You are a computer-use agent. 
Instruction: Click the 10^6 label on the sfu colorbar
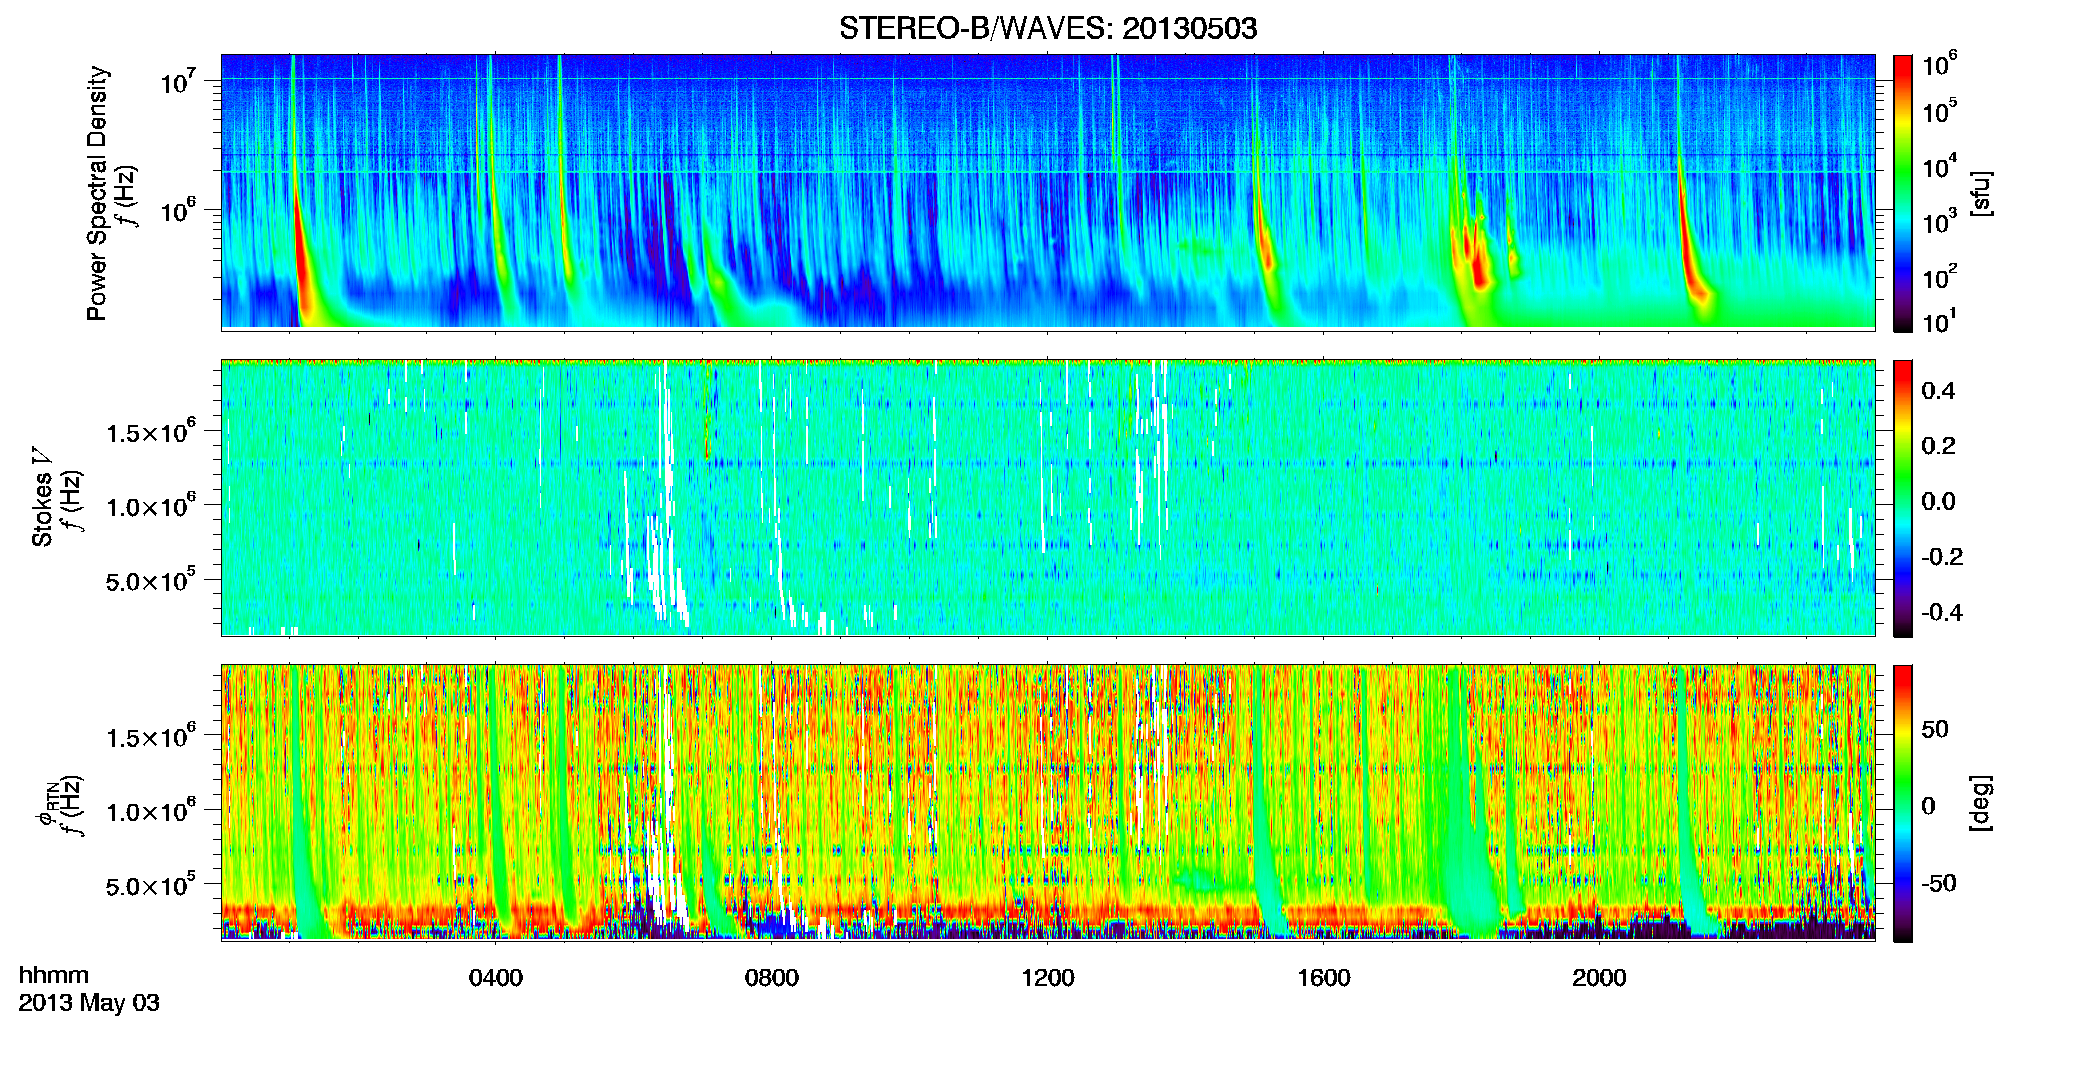(1940, 64)
